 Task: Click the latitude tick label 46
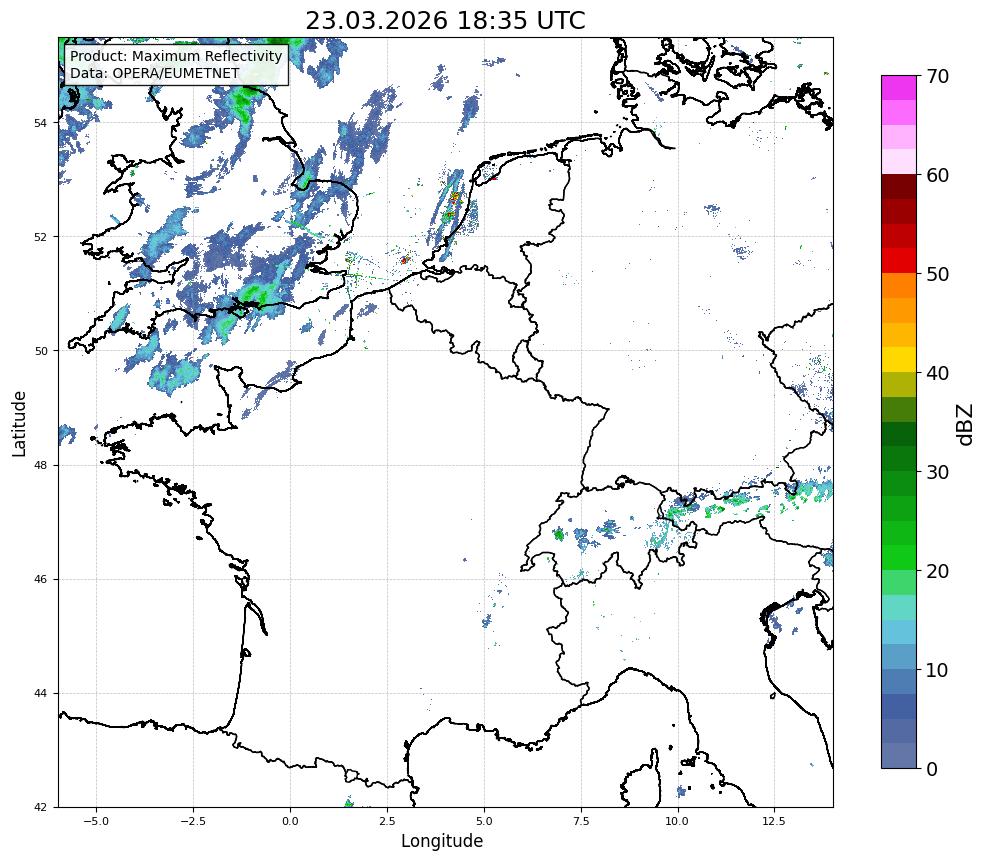(x=40, y=579)
